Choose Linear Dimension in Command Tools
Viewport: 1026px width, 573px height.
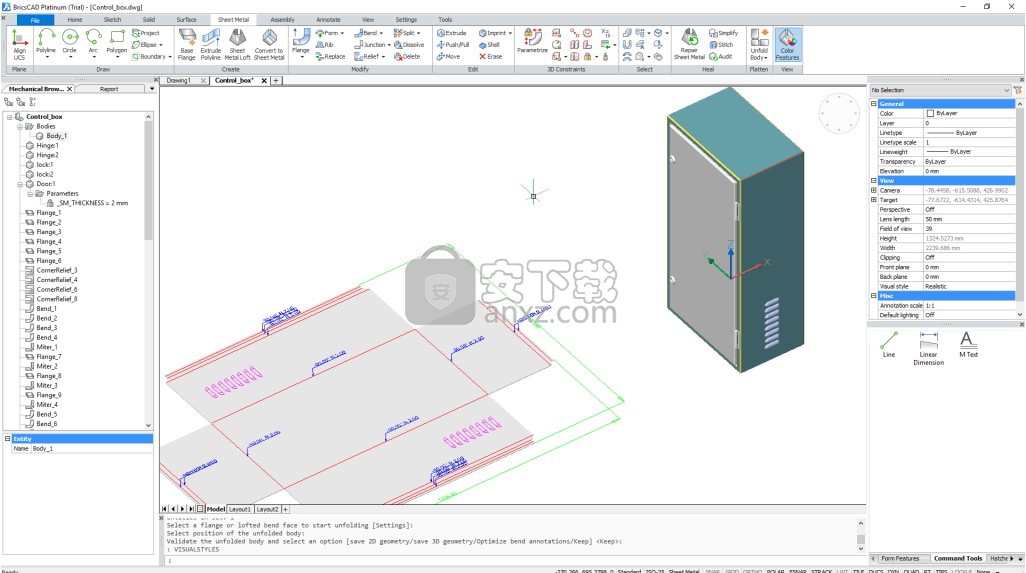tap(929, 348)
